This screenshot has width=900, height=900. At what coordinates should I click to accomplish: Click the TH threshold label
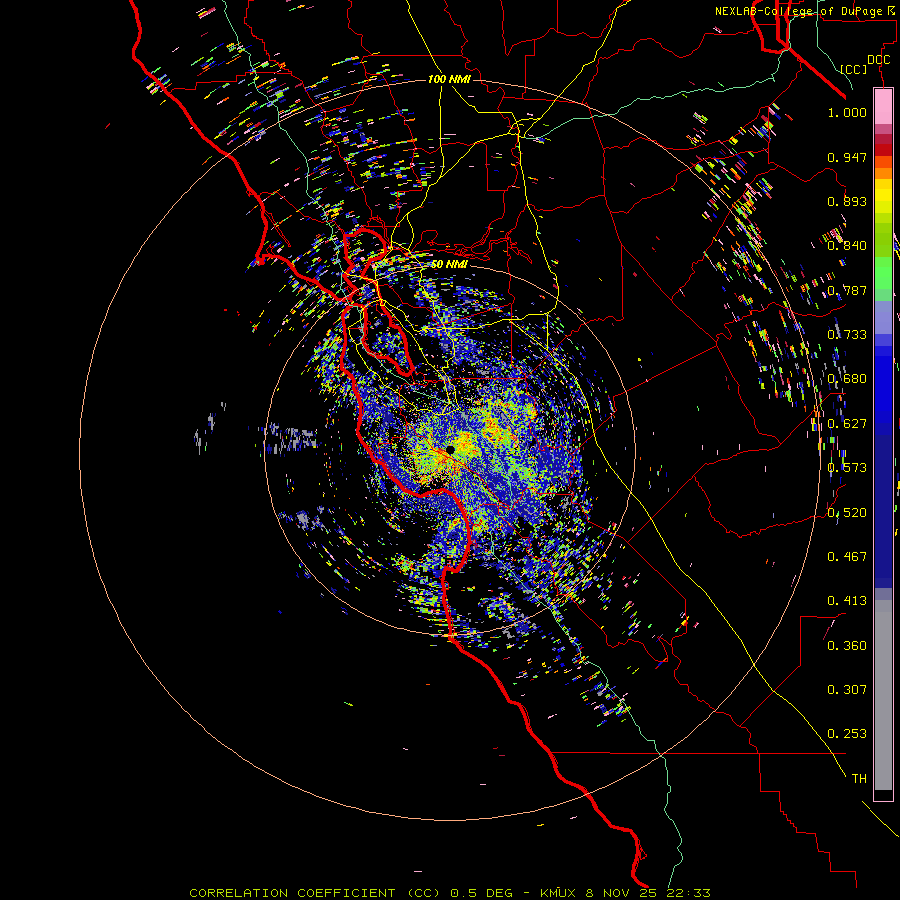click(x=859, y=779)
